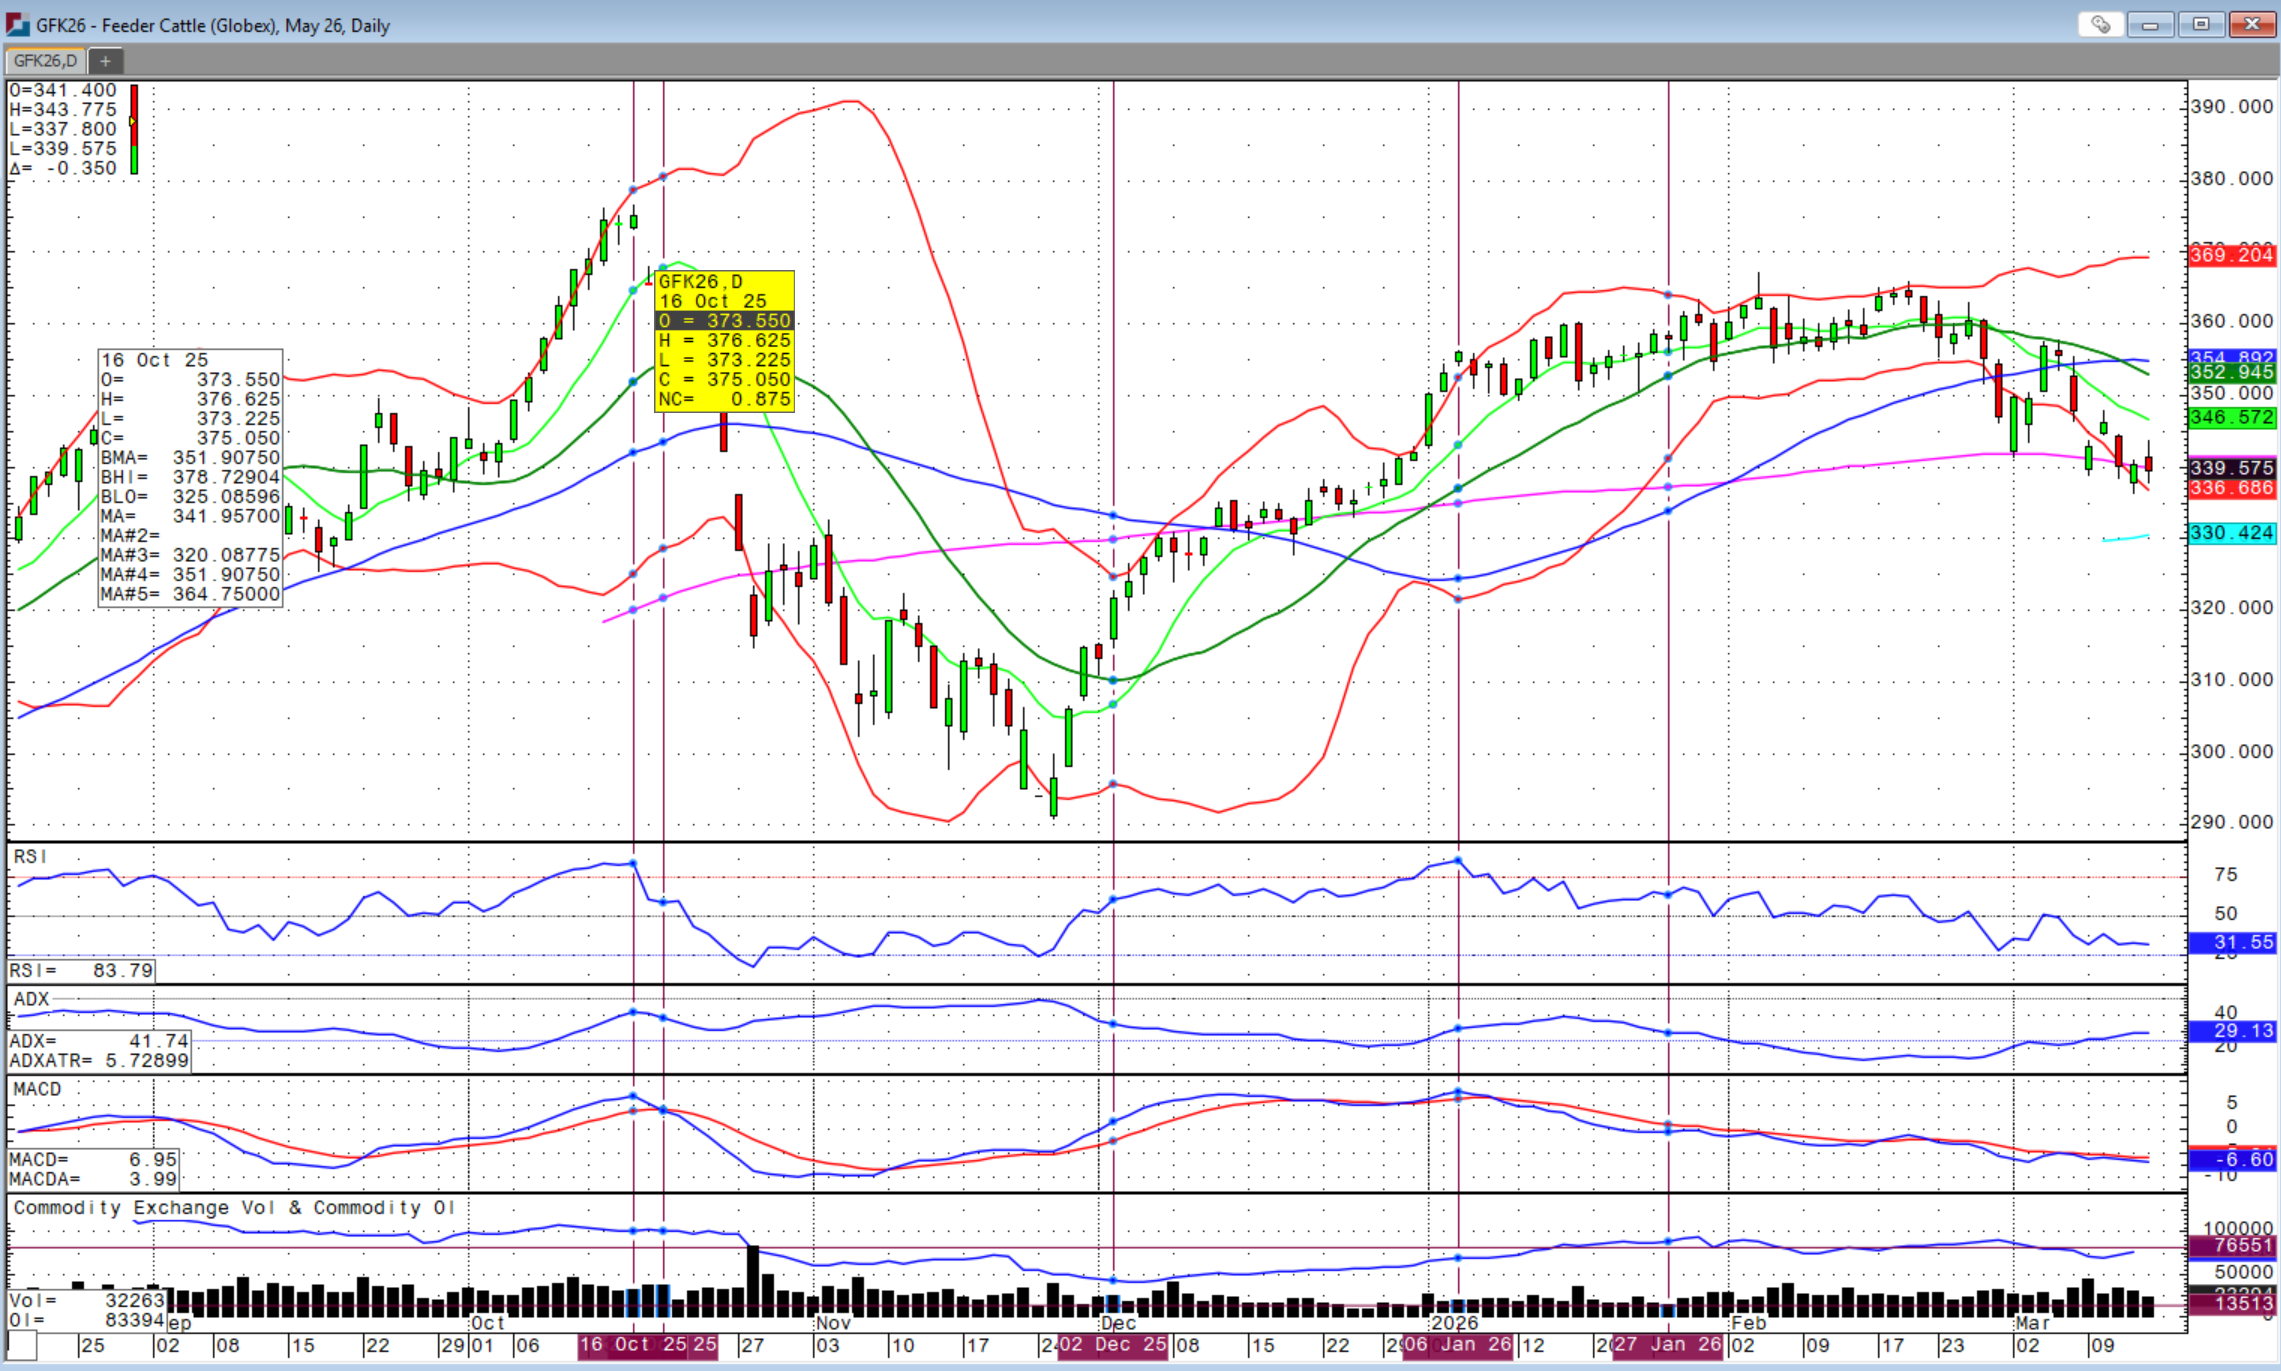
Task: Select the 02 Dec 25 date marker
Action: tap(1112, 1345)
